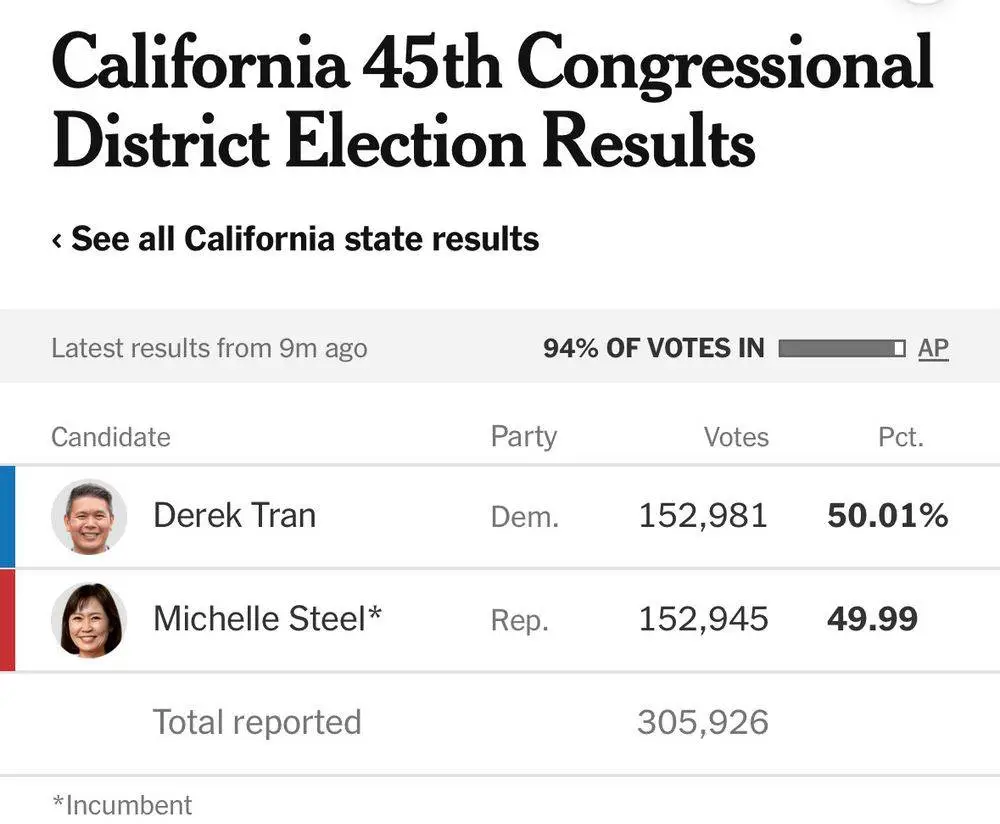Click the blue Democratic color bar

[7, 516]
